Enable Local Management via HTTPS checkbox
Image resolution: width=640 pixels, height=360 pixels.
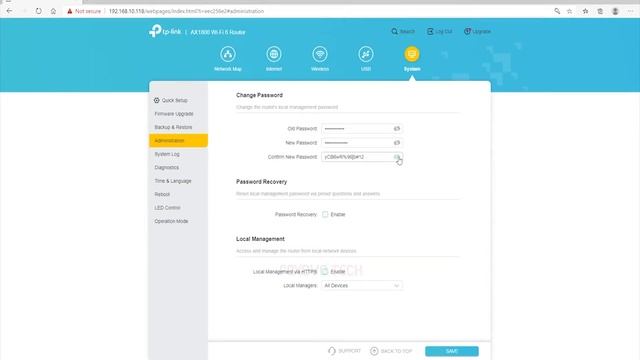(x=325, y=271)
